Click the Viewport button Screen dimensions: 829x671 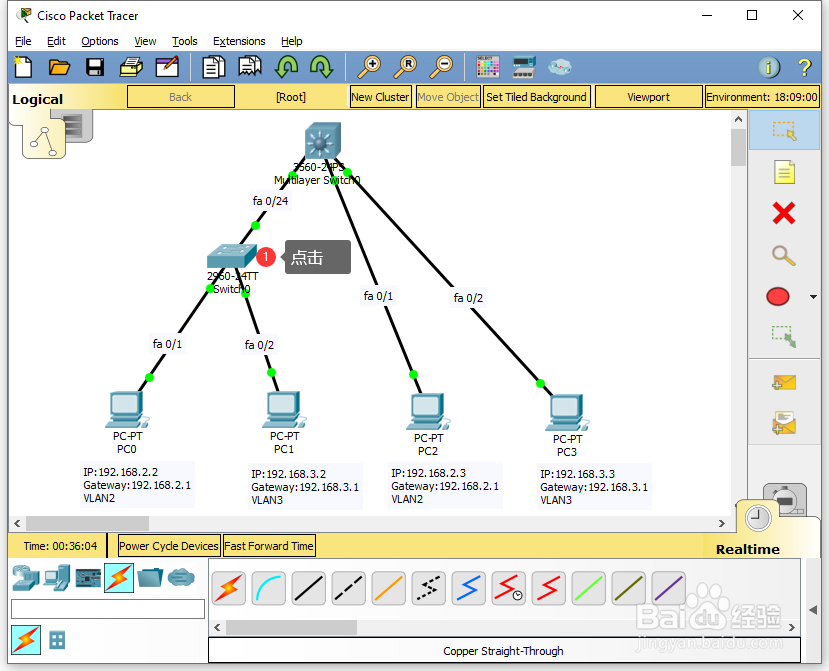pos(648,97)
